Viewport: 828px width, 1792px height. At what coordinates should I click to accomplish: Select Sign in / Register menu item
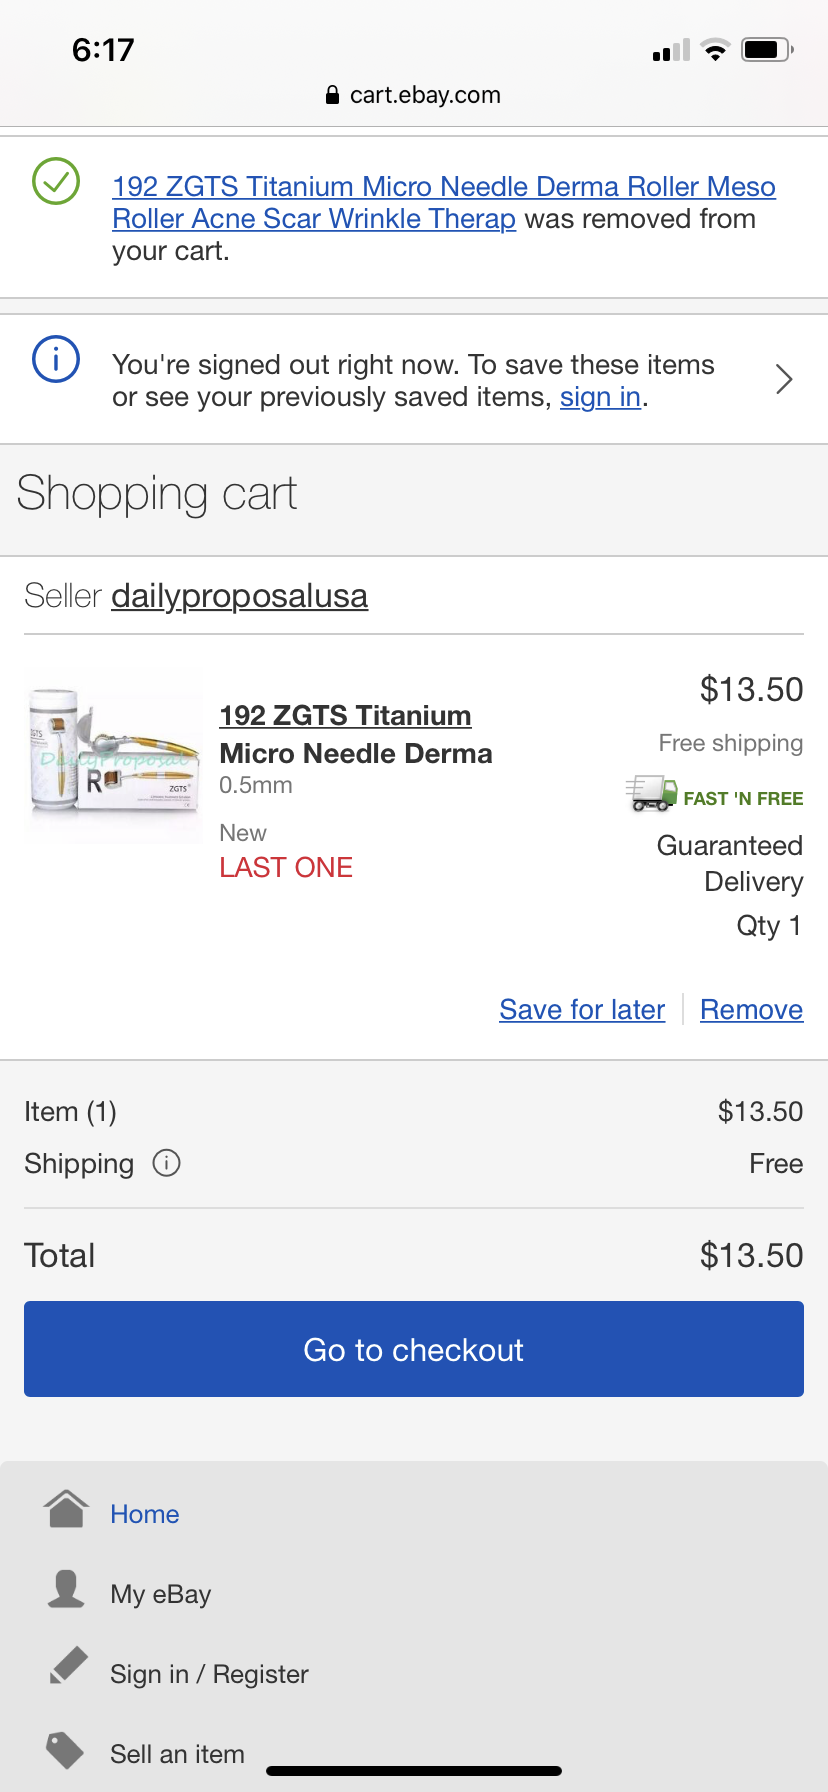pyautogui.click(x=209, y=1674)
